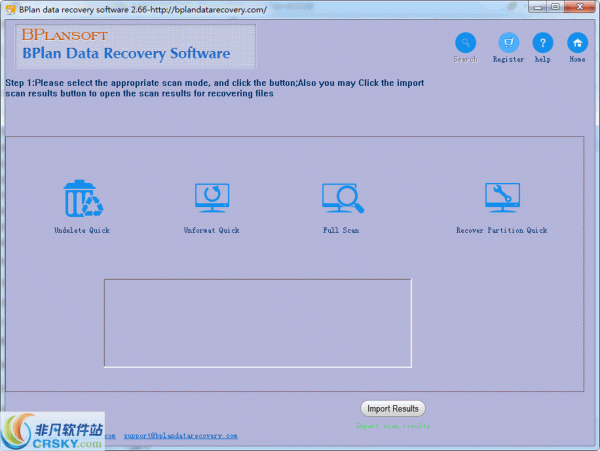Screen dimensions: 600x451
Task: Minimize the BPlan window
Action: point(538,7)
